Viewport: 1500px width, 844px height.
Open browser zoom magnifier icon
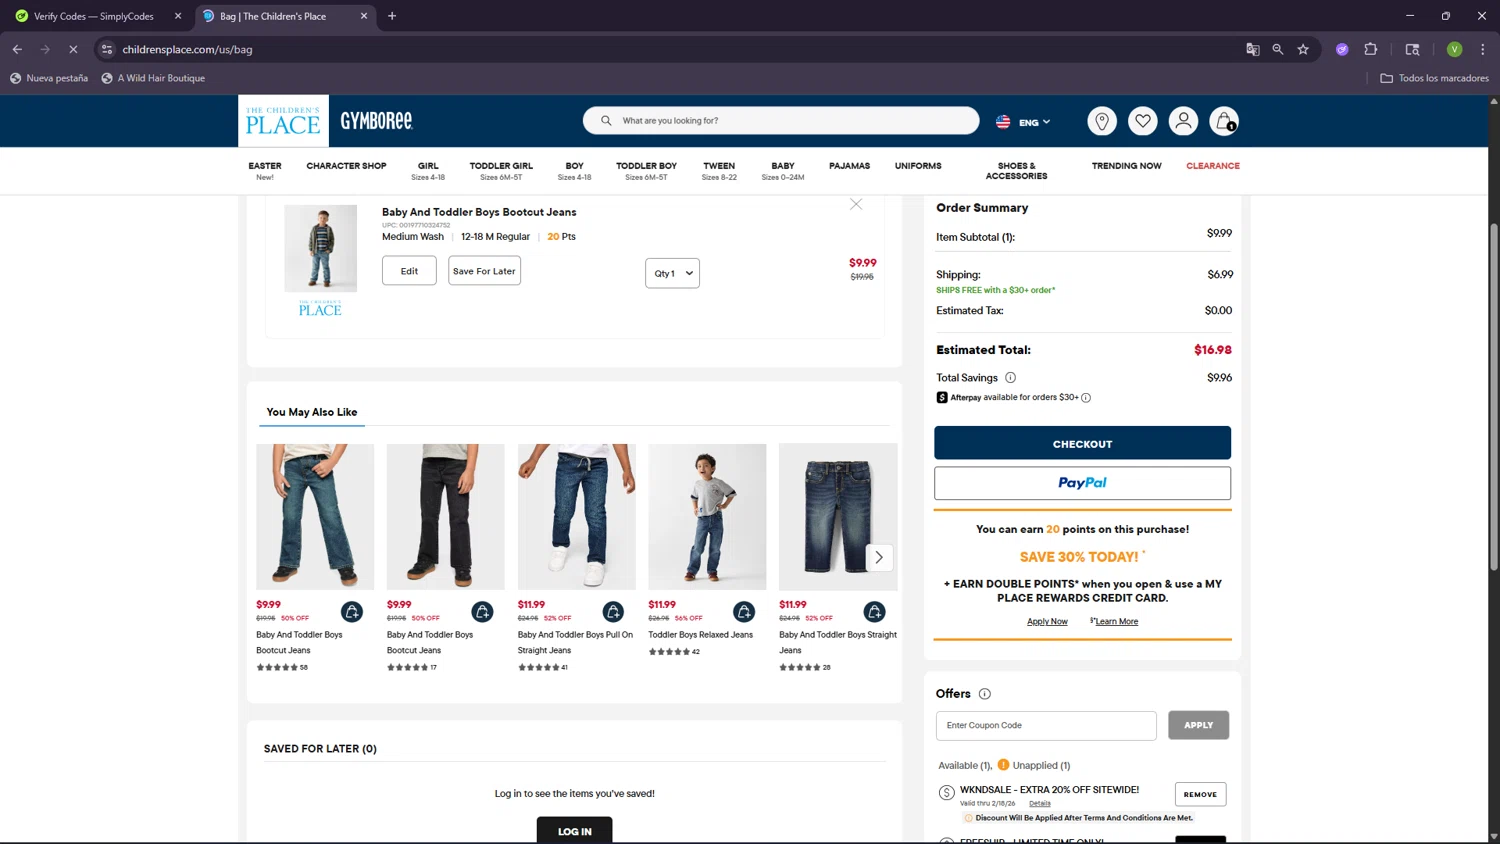tap(1277, 49)
